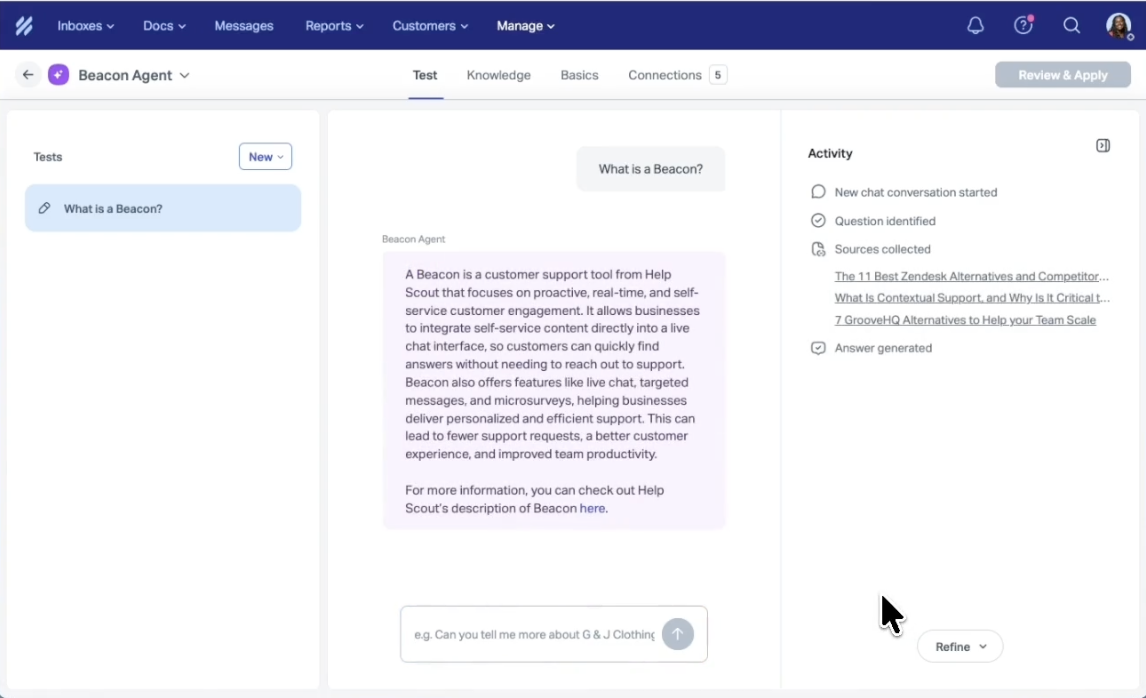The image size is (1146, 698).
Task: Click the Beacon Agent label above the reply
Action: (x=413, y=239)
